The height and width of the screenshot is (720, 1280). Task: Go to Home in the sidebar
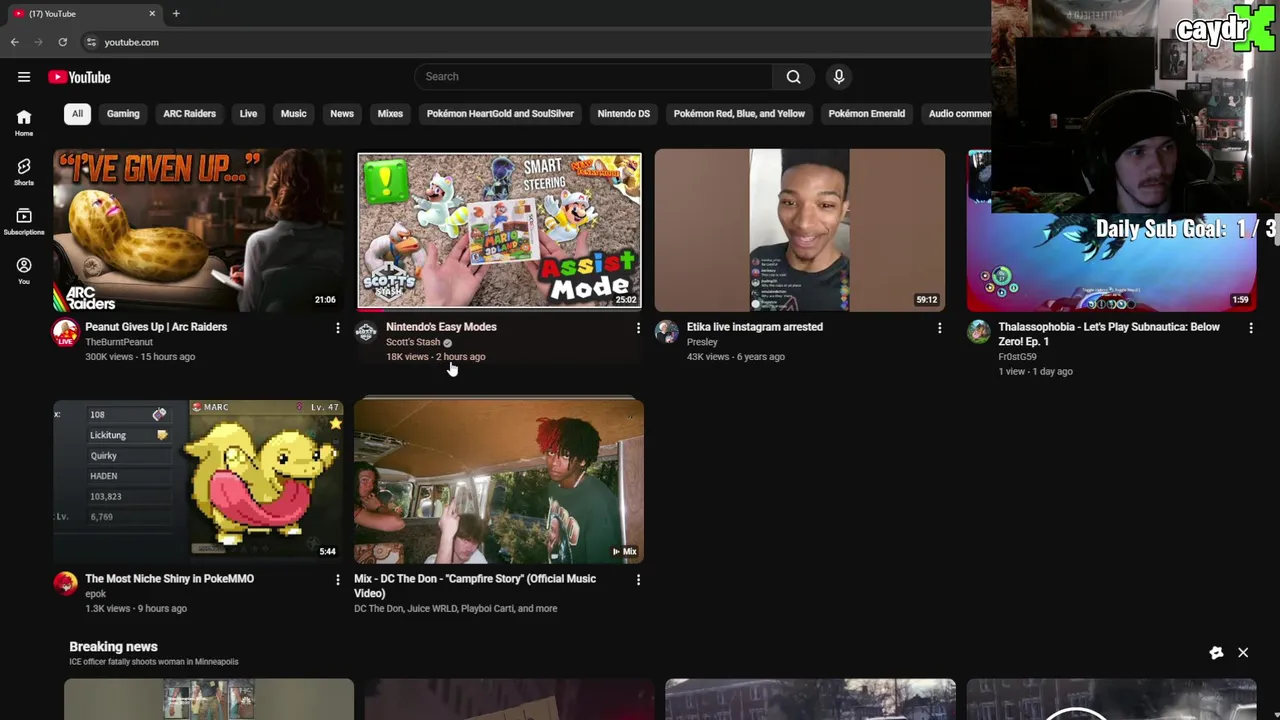24,123
